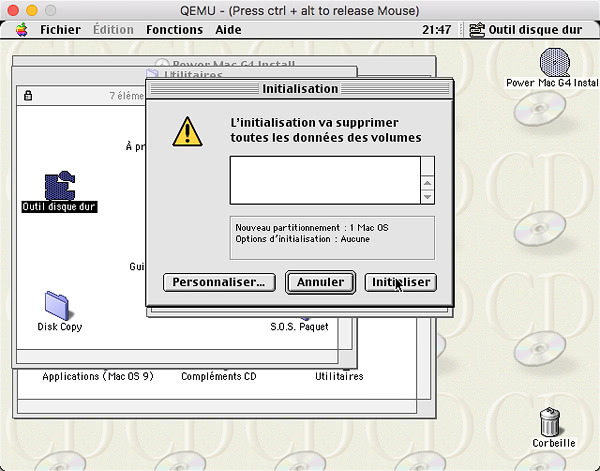Select the Disk Copy folder icon
This screenshot has width=600, height=471.
tap(57, 305)
